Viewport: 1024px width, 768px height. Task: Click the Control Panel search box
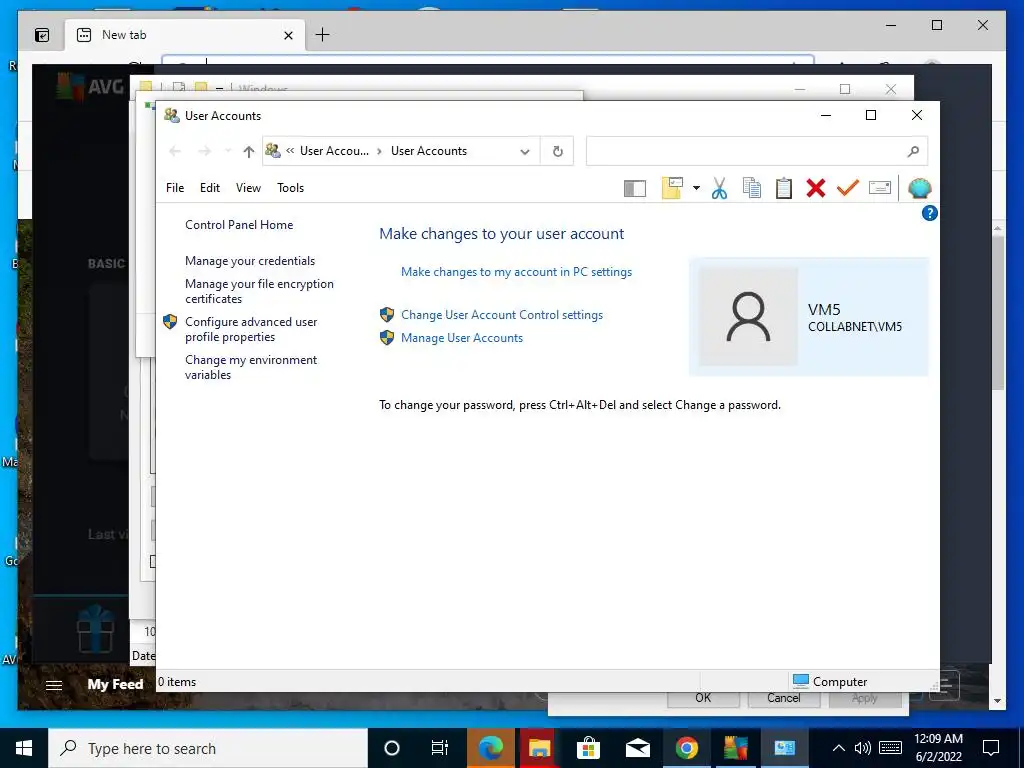(756, 152)
